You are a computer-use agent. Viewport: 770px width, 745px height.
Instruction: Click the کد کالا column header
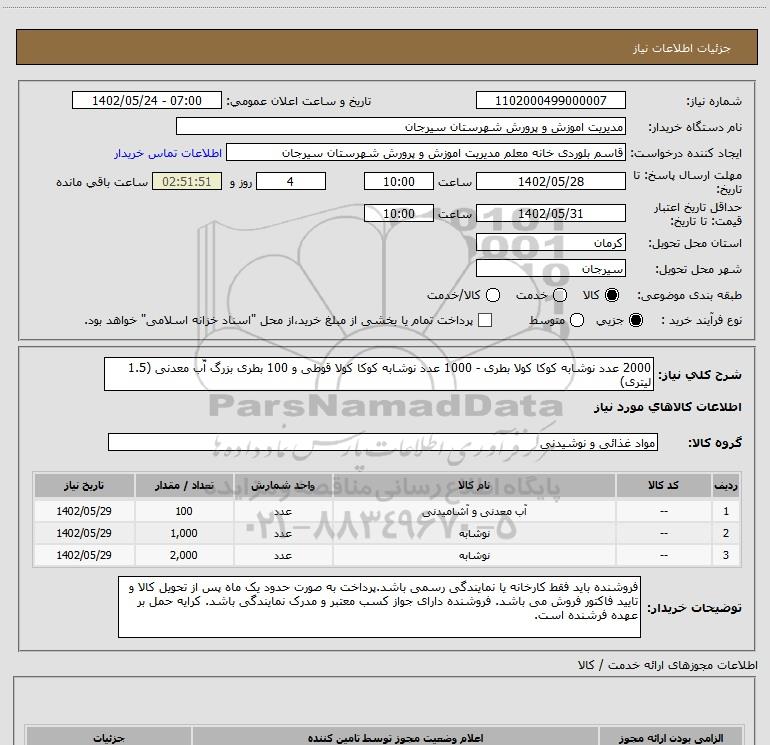point(663,485)
